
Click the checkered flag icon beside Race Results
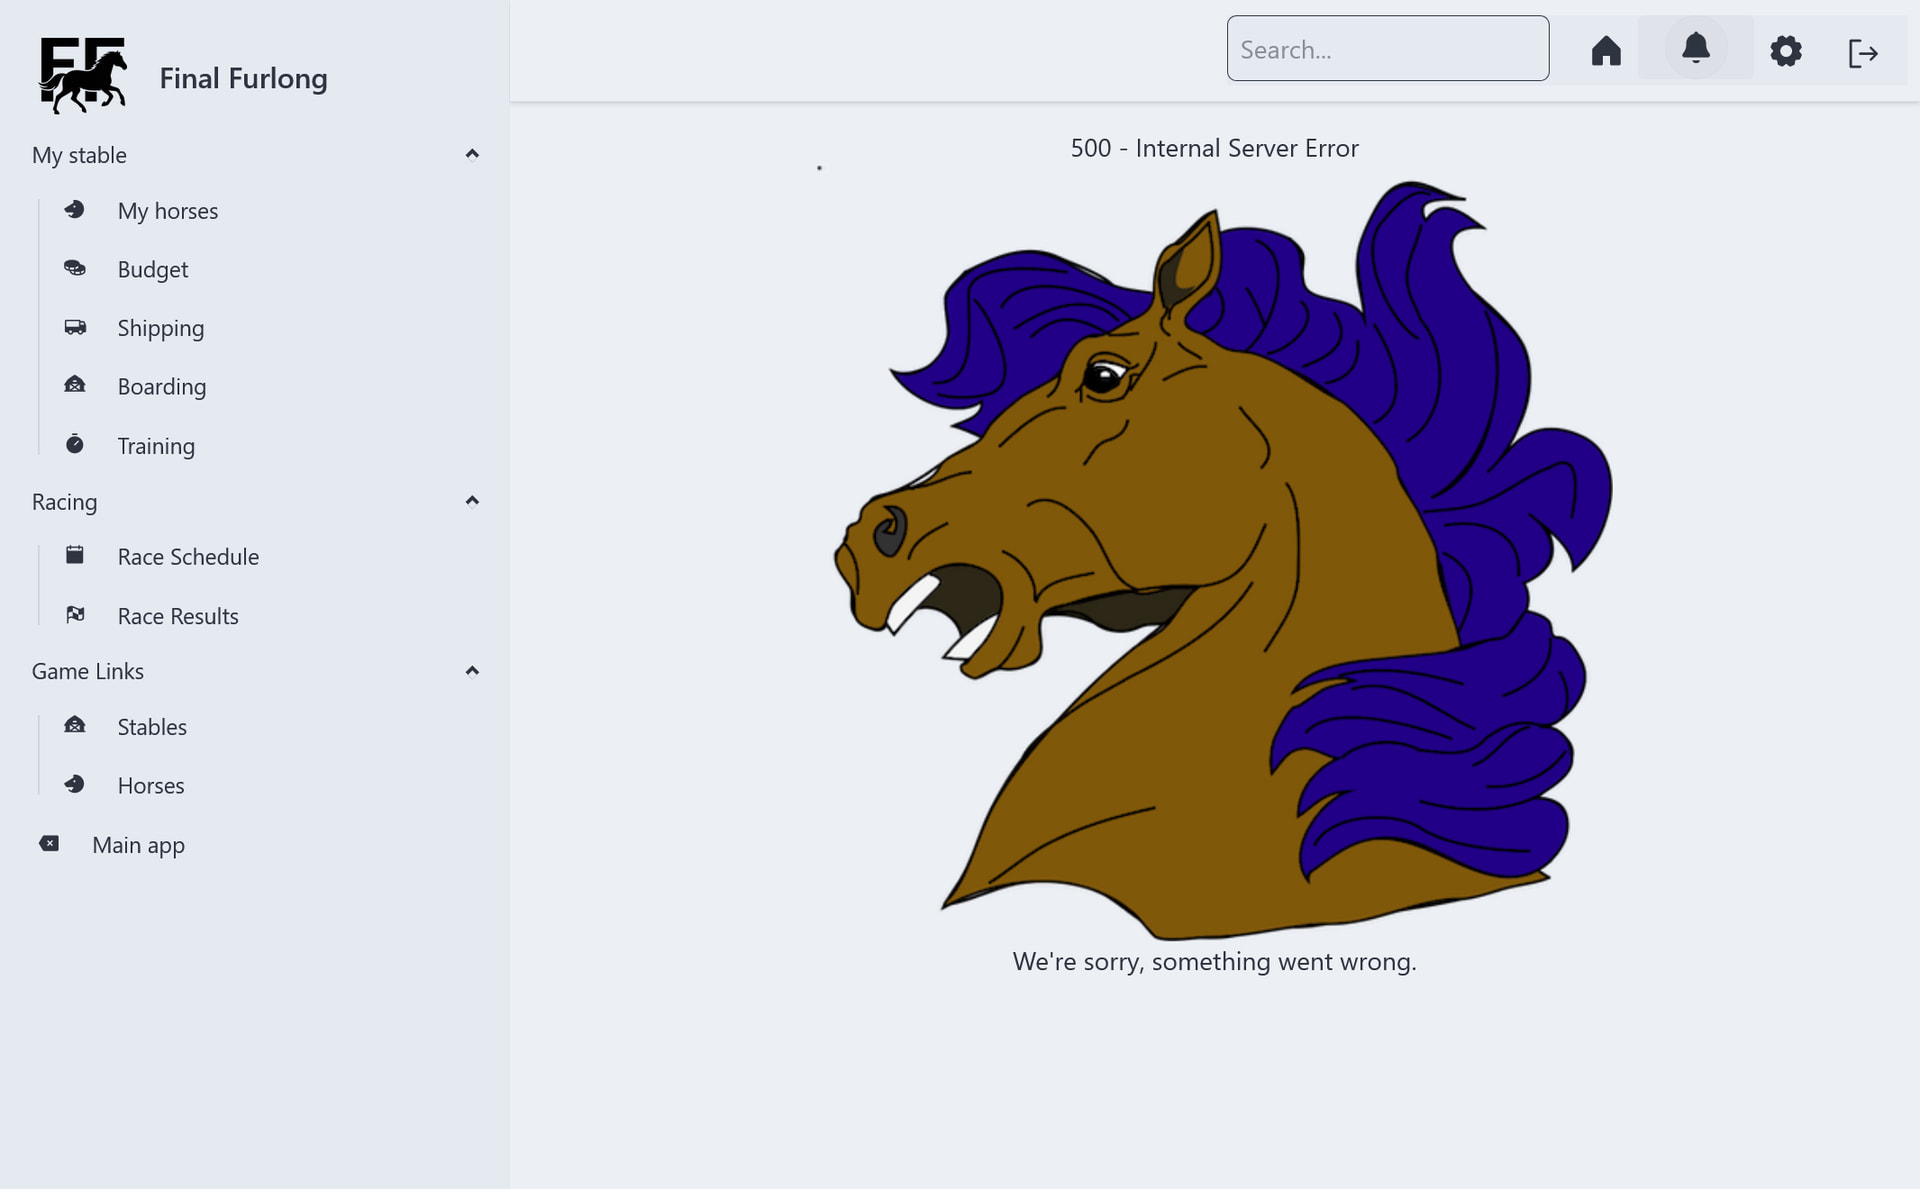coord(75,614)
